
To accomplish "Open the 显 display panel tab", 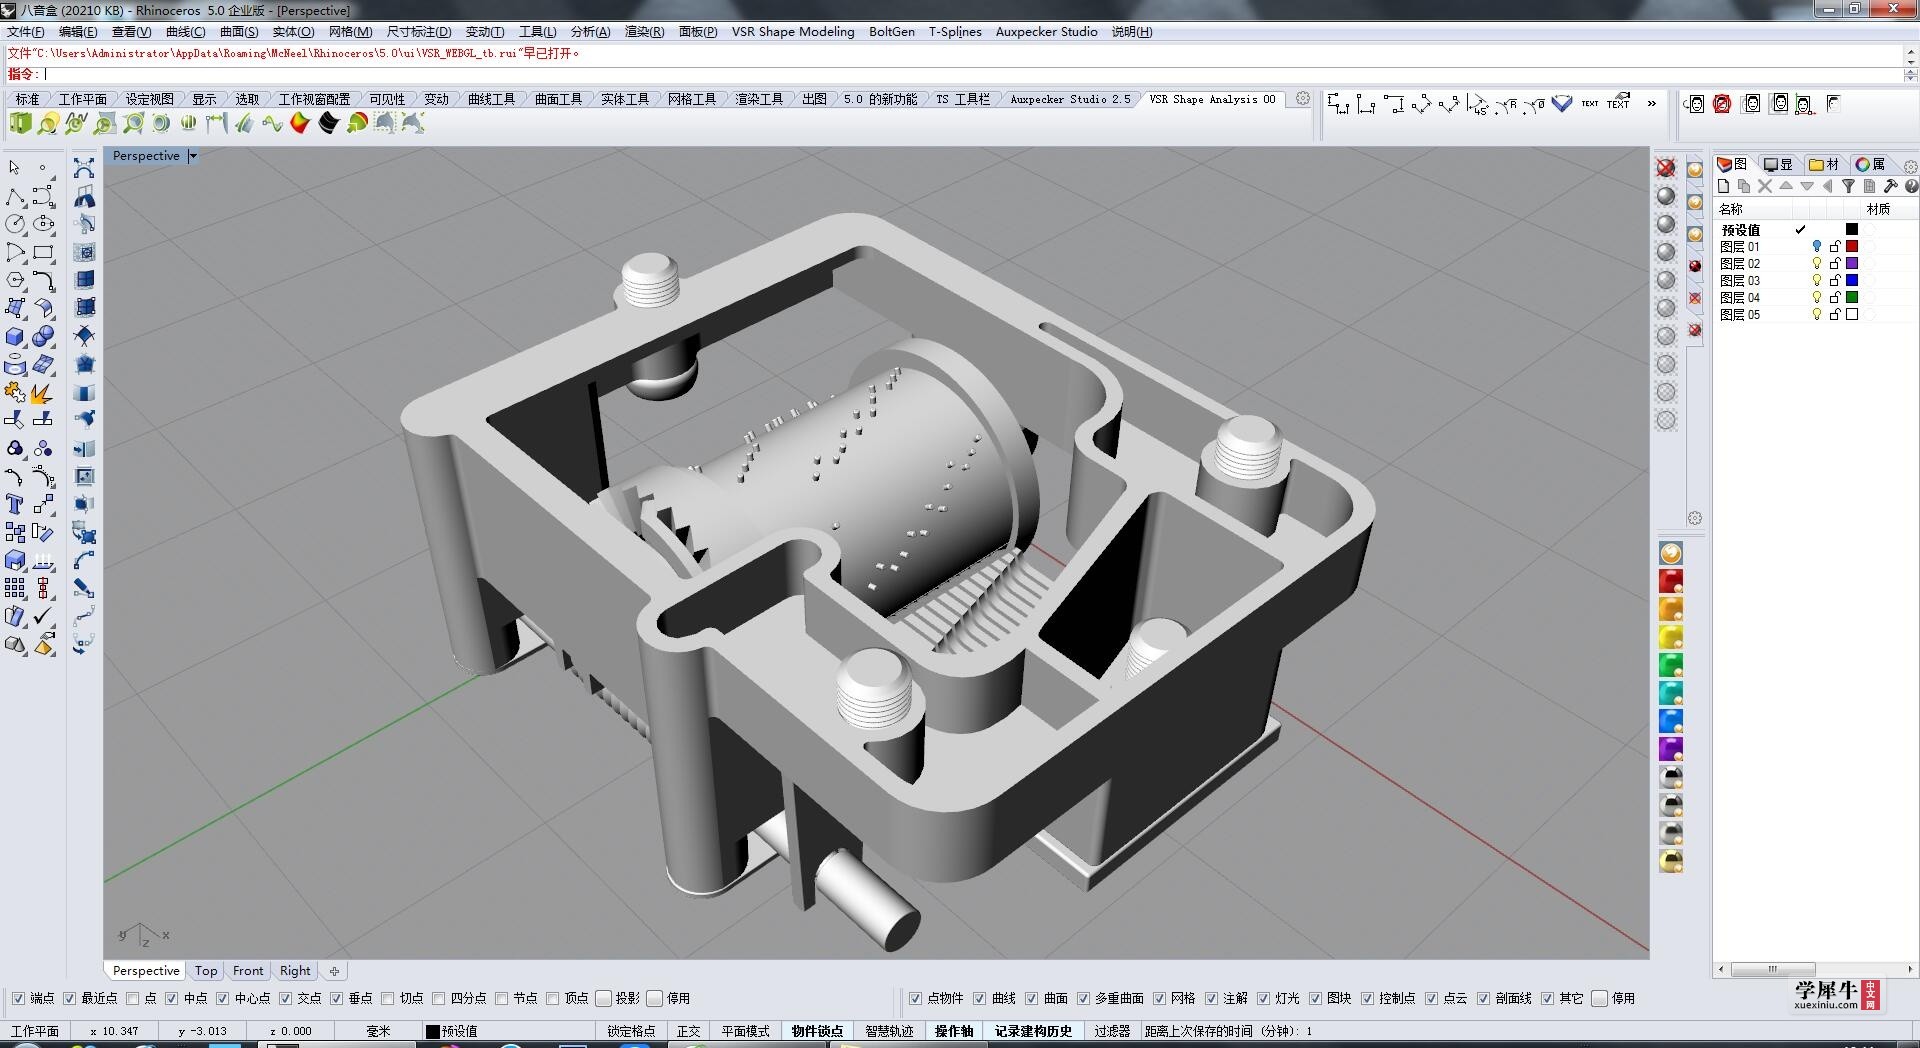I will click(1778, 164).
